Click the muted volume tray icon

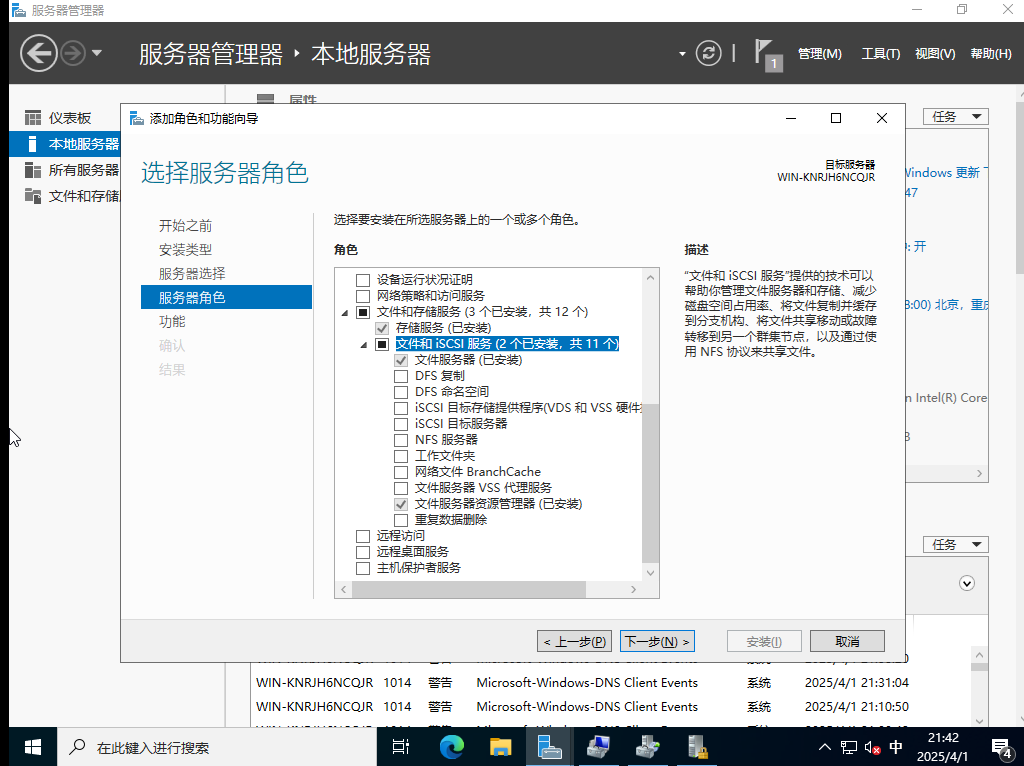coord(872,747)
